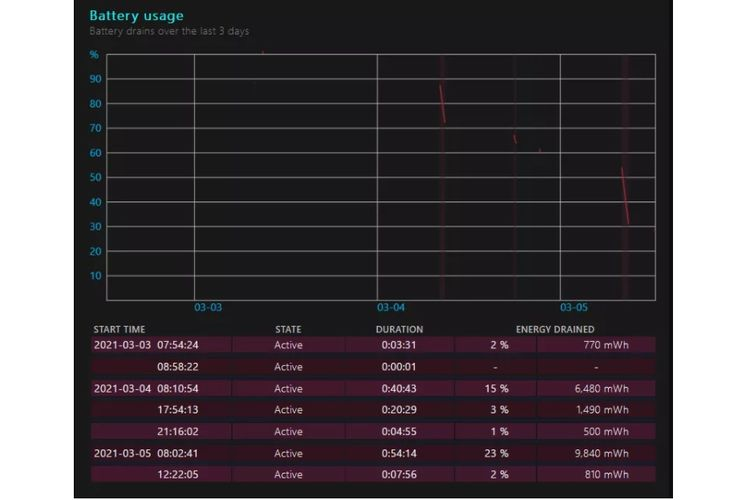Click the ENERGY DRAINED column header
The width and height of the screenshot is (750, 500).
click(555, 329)
